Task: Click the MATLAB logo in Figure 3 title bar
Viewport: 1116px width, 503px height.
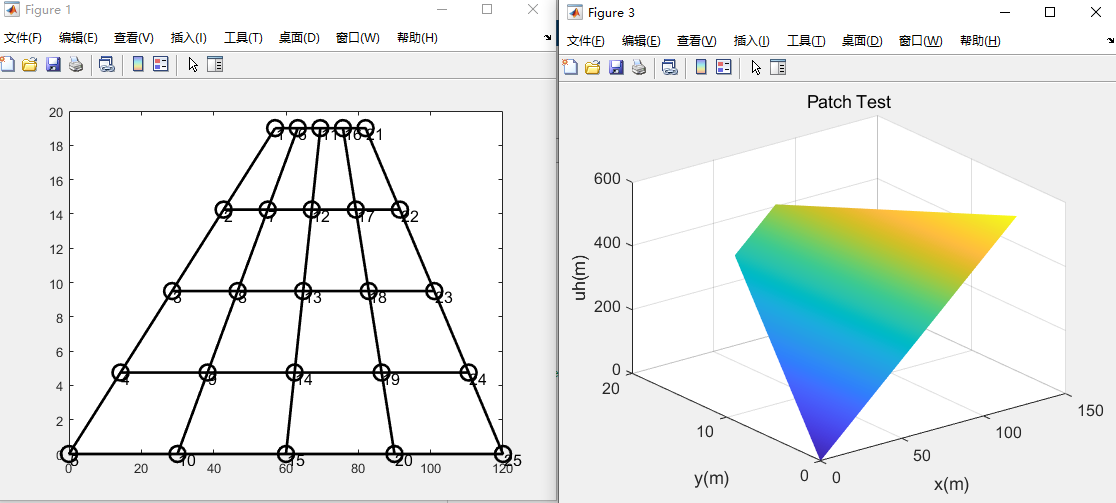Action: click(x=575, y=12)
